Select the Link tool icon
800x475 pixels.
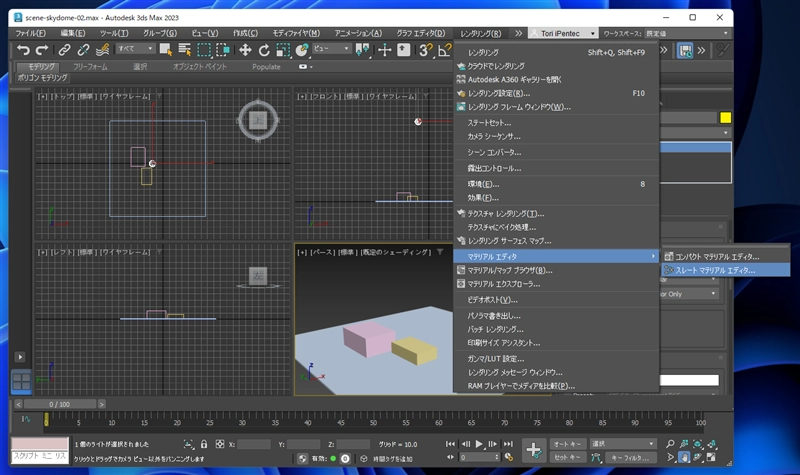coord(64,50)
